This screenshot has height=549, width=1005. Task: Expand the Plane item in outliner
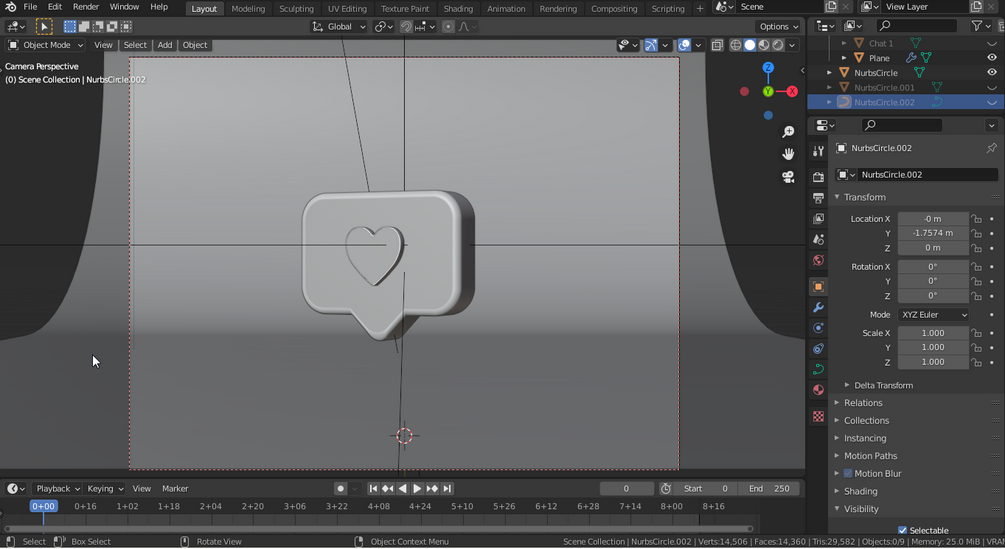click(x=844, y=58)
